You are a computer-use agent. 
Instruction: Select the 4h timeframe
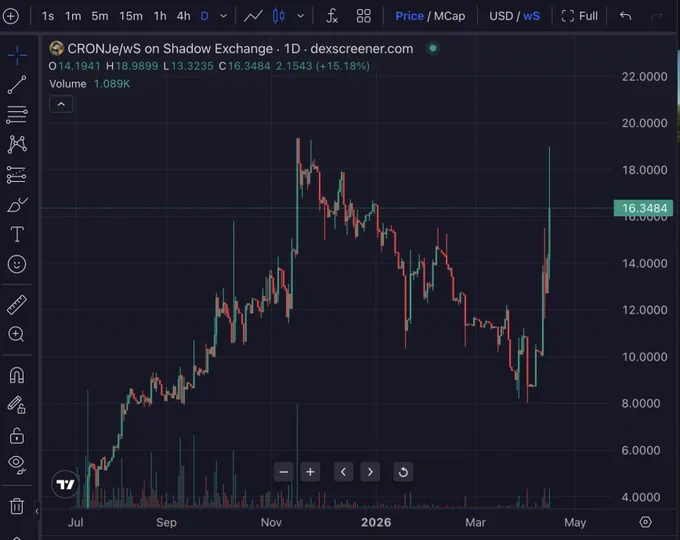pos(183,16)
